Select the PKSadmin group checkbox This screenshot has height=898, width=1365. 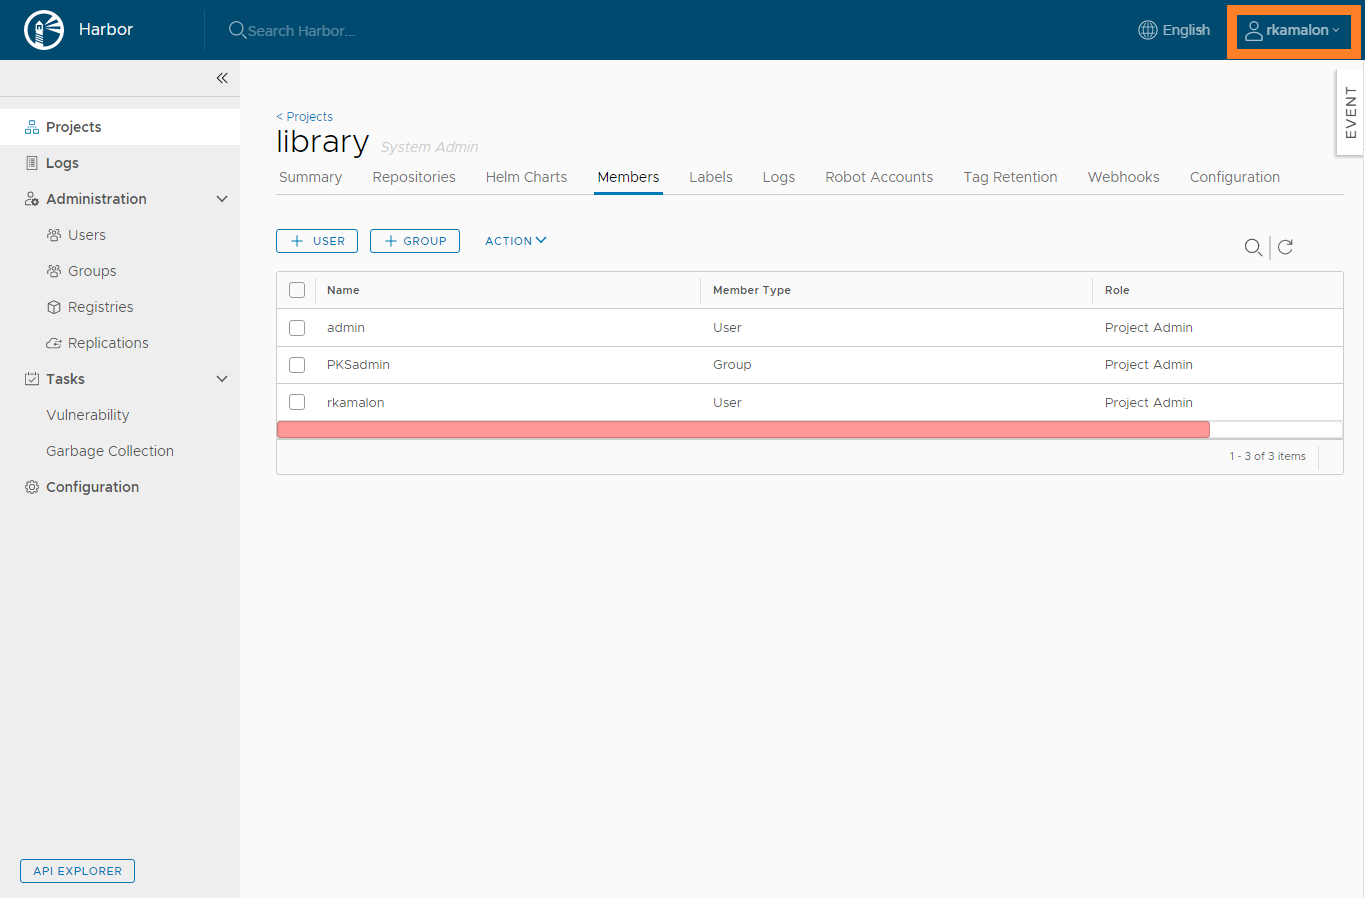pyautogui.click(x=297, y=365)
